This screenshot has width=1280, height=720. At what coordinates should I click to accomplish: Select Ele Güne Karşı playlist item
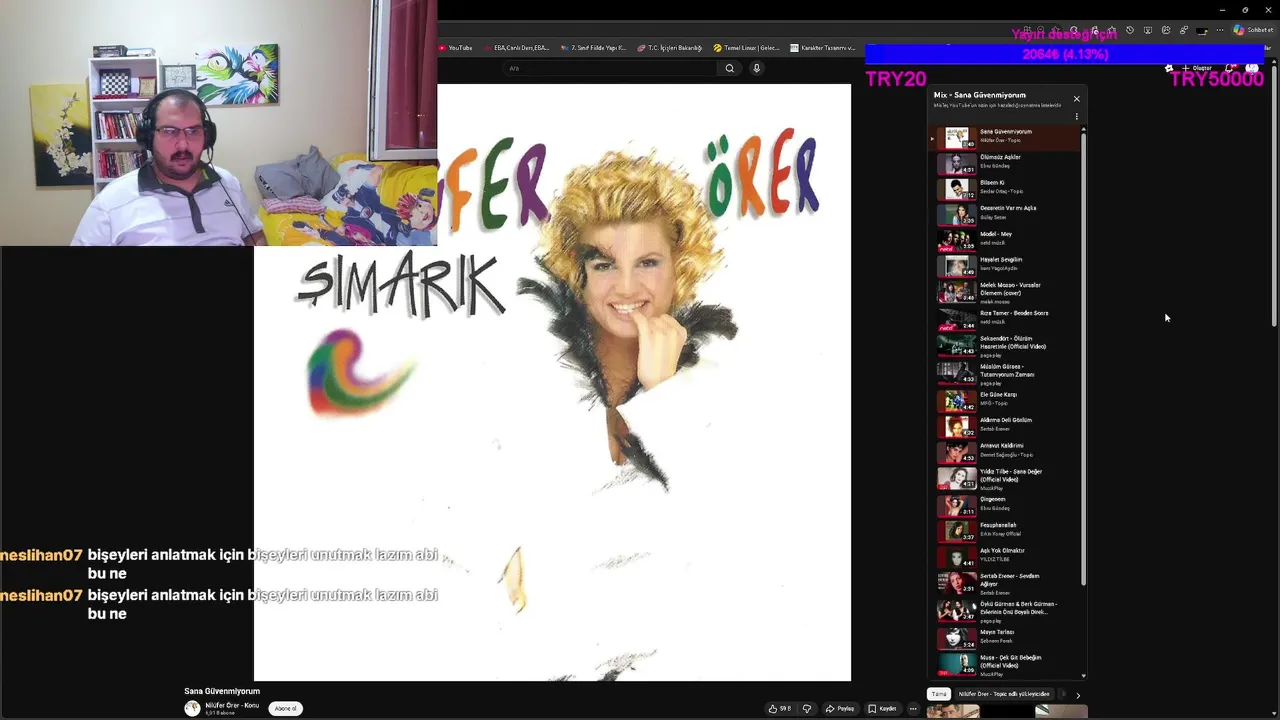pos(1005,399)
